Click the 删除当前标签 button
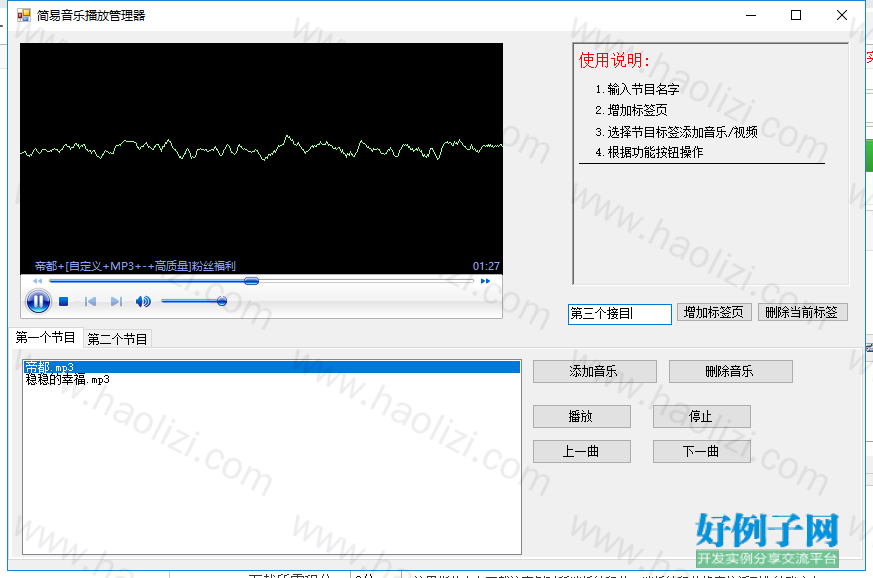The width and height of the screenshot is (873, 578). (x=802, y=312)
